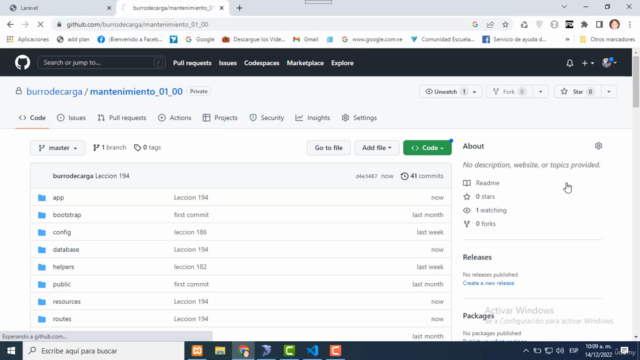Viewport: 640px width, 360px height.
Task: Open Marketplace in the top nav
Action: [x=305, y=63]
